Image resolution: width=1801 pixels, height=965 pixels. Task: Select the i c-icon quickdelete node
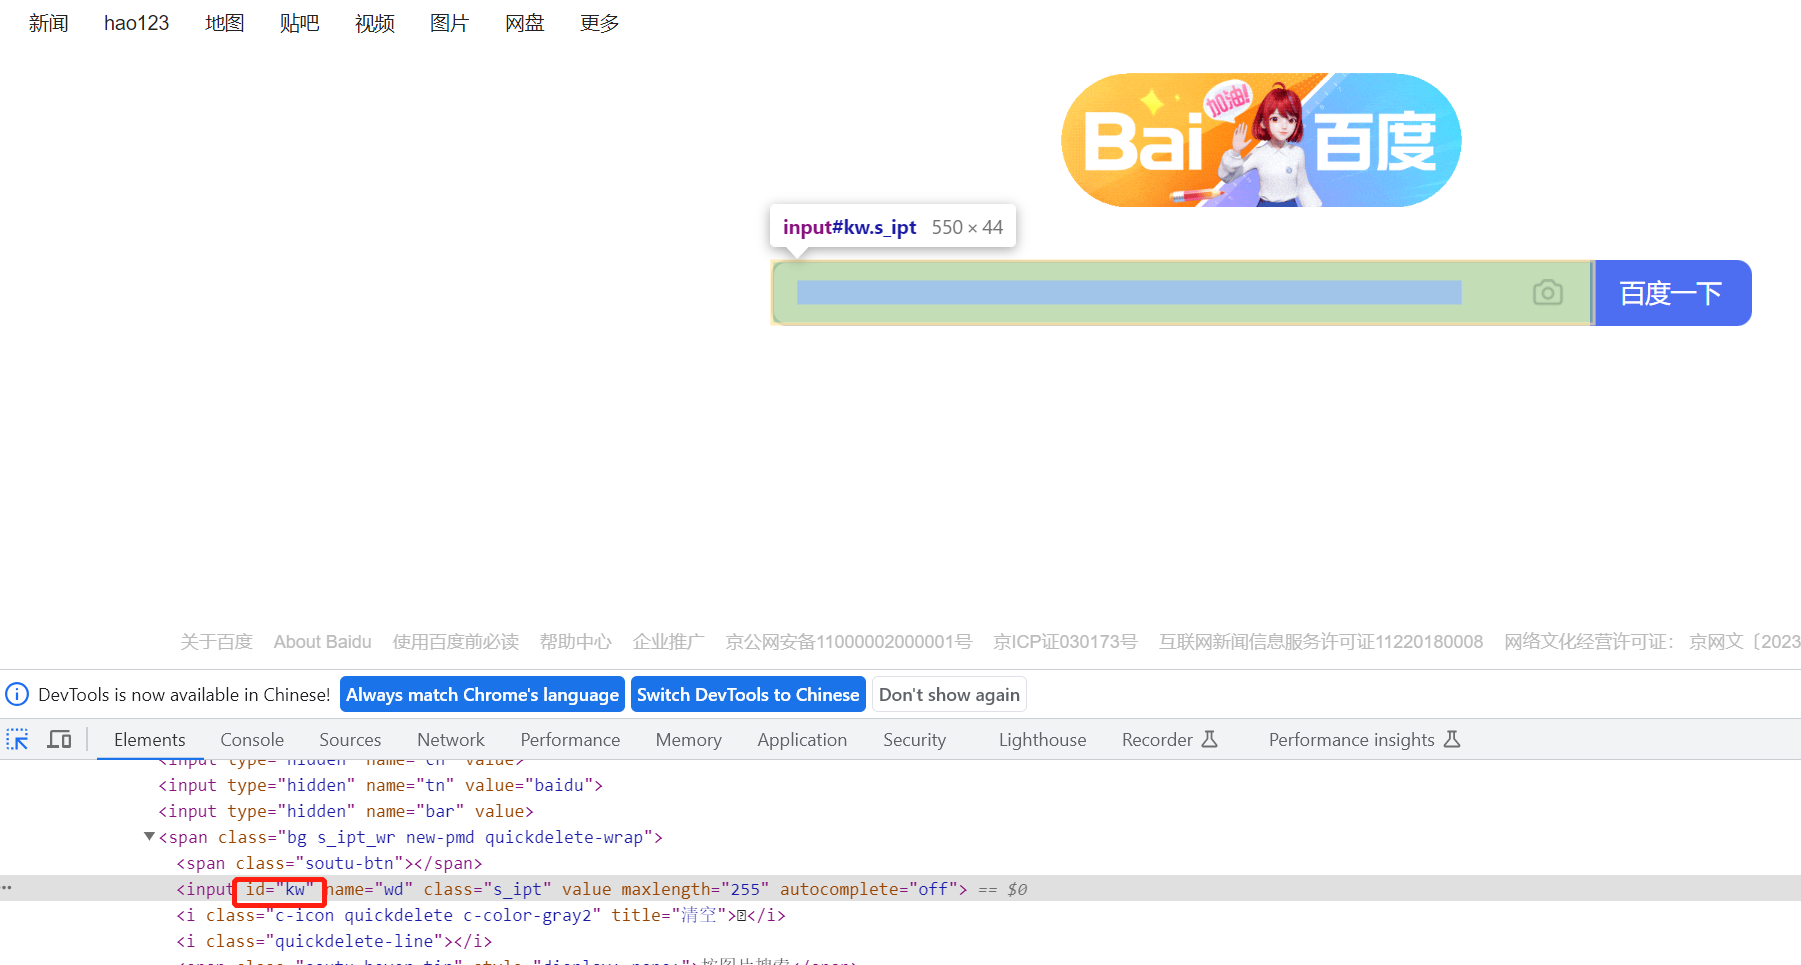tap(481, 915)
